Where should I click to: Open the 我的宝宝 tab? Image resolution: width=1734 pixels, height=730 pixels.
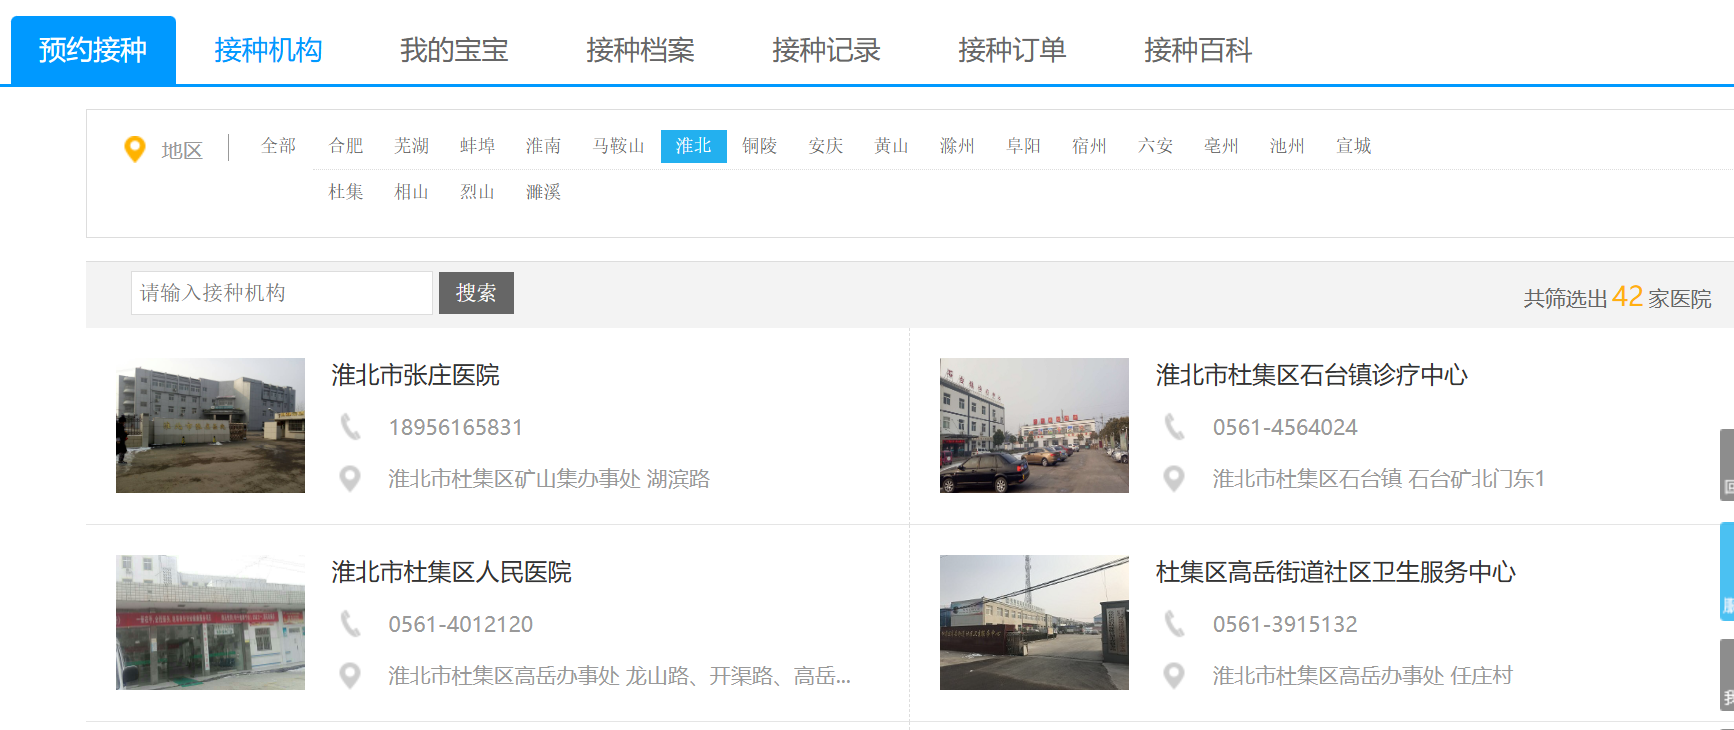(454, 50)
